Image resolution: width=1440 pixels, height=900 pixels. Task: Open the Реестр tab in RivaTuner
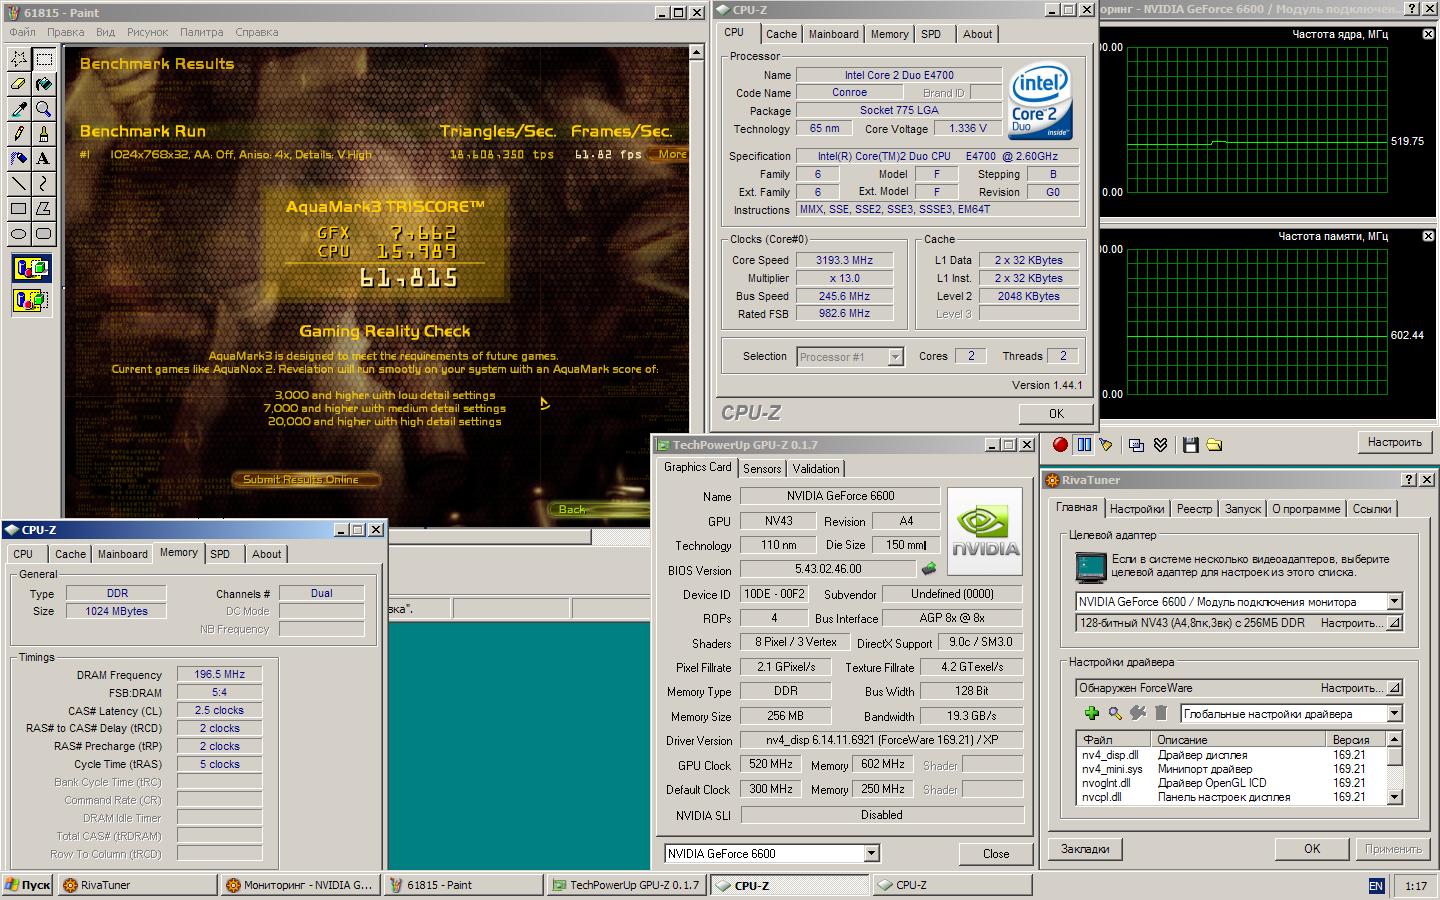tap(1194, 509)
